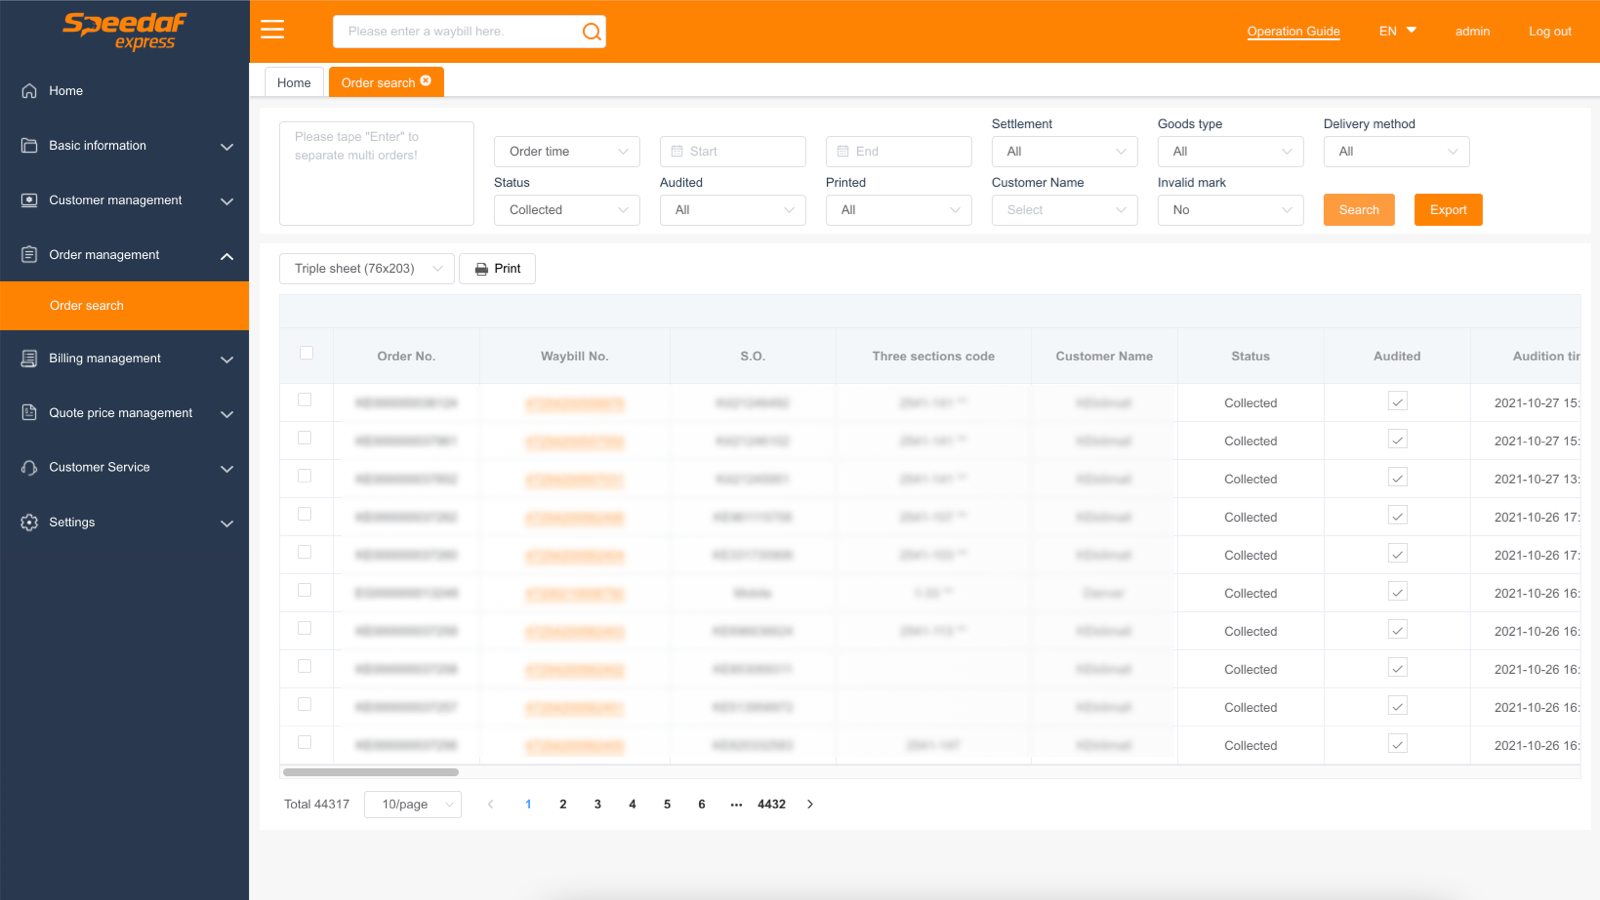The image size is (1600, 900).
Task: Click the Billing management icon
Action: [29, 358]
